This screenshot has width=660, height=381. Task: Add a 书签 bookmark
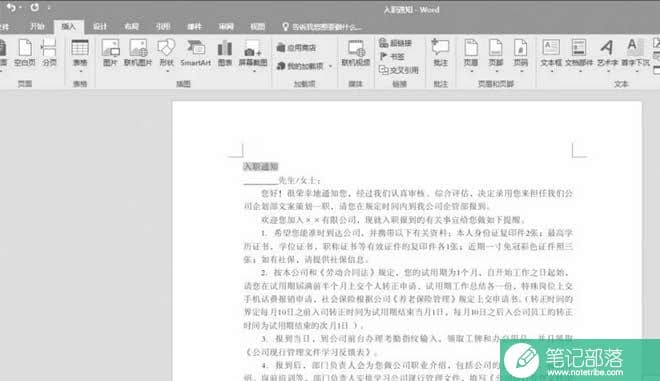click(x=392, y=56)
